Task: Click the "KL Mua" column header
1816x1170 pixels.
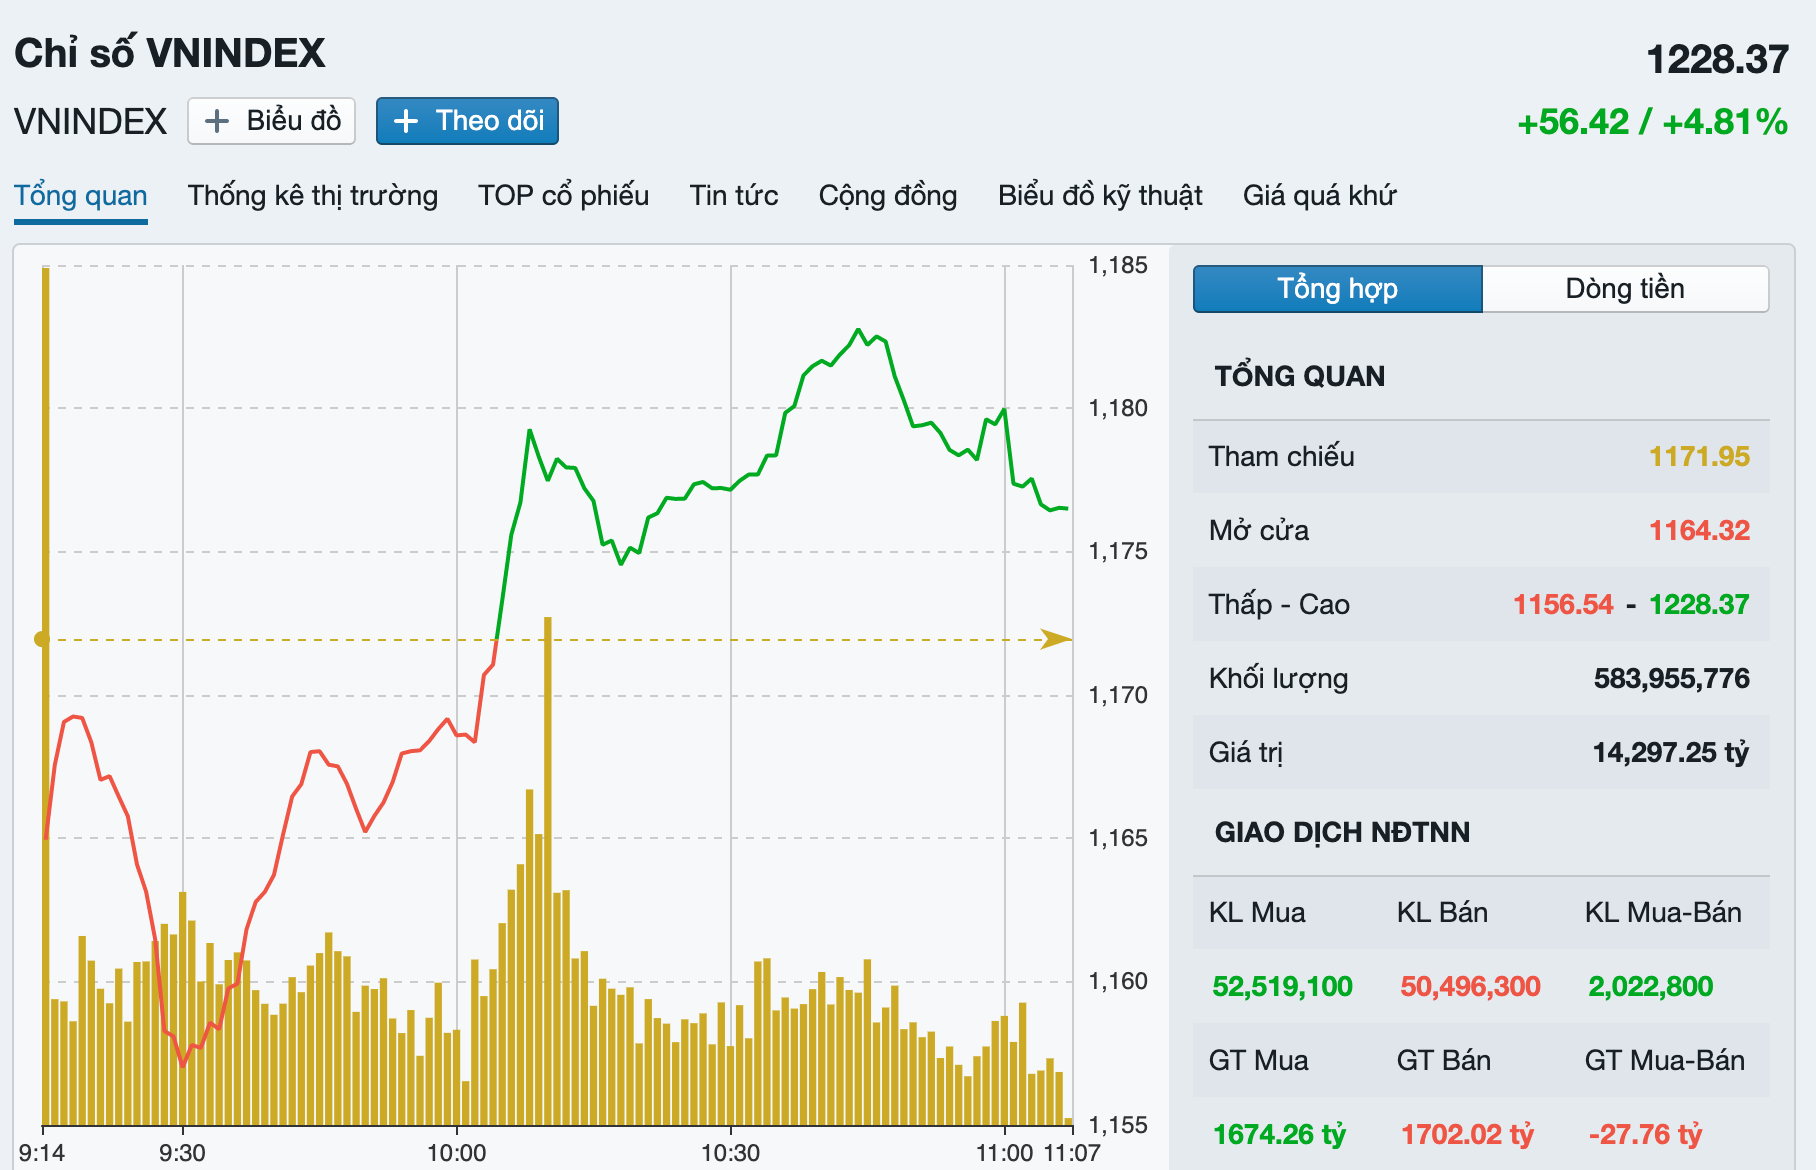Action: (x=1257, y=913)
